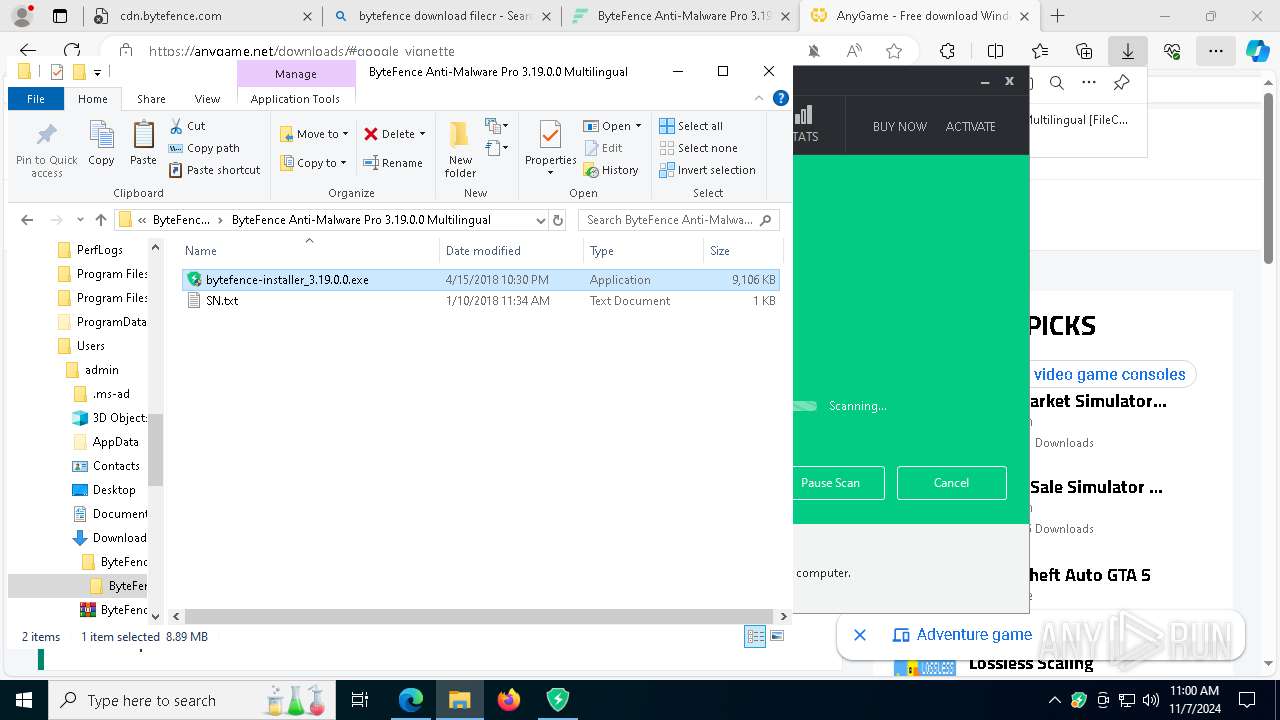This screenshot has width=1280, height=720.
Task: Click the History ribbon button
Action: click(611, 170)
